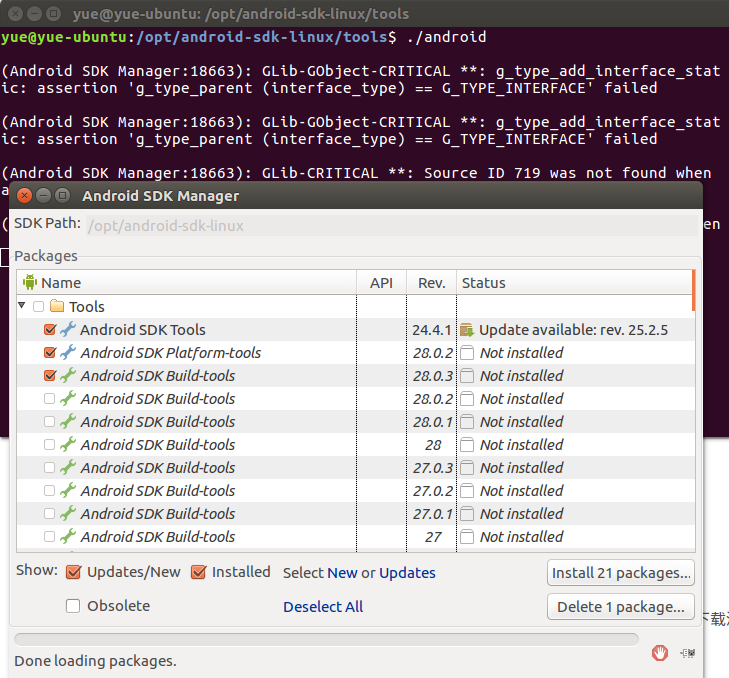
Task: Click not-installed status icon for rev 27.0.2
Action: (467, 491)
